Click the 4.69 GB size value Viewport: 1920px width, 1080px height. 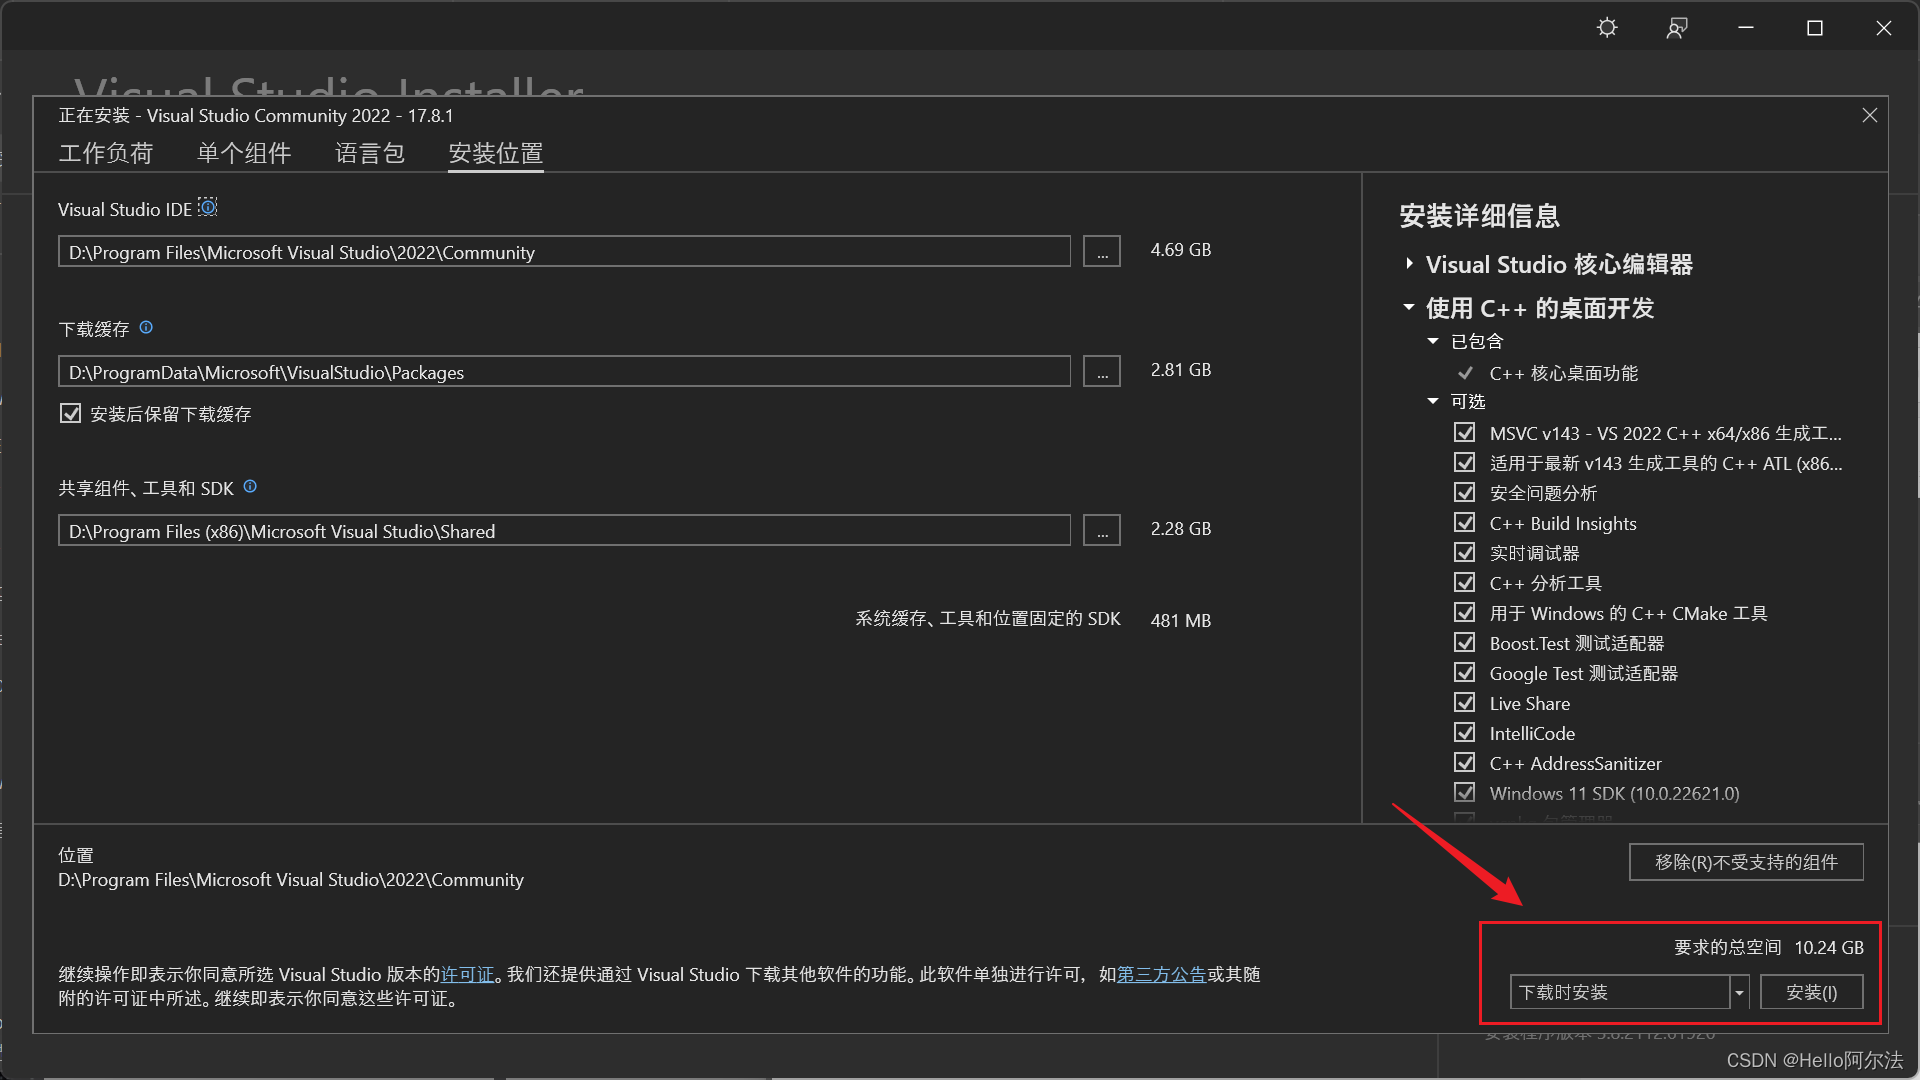point(1180,250)
